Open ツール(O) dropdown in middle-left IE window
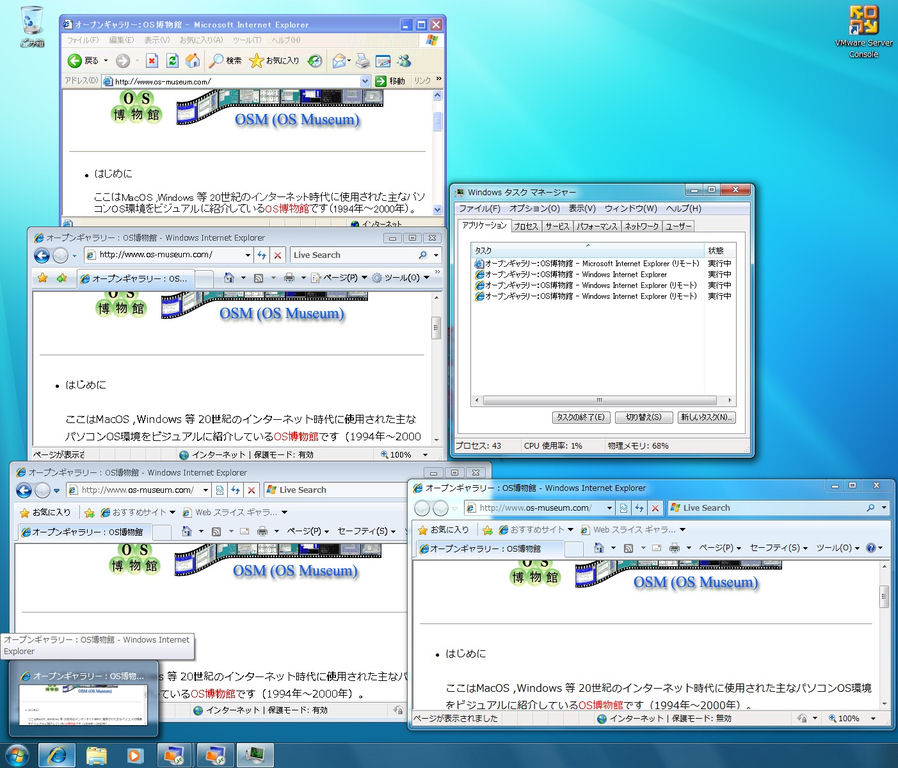Viewport: 898px width, 768px height. pyautogui.click(x=400, y=278)
